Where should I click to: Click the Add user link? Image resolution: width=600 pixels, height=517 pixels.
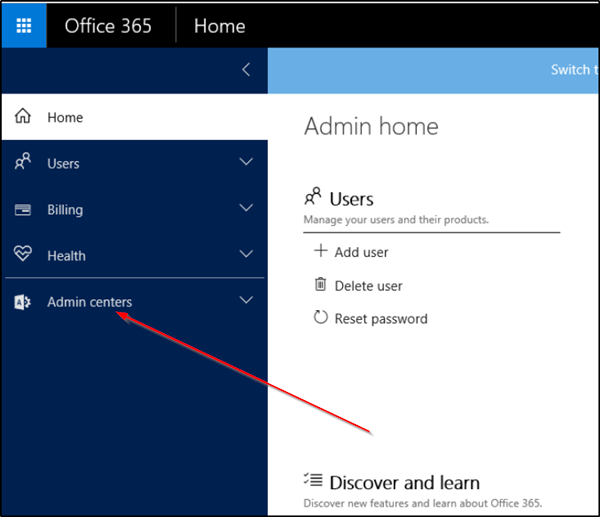click(361, 253)
